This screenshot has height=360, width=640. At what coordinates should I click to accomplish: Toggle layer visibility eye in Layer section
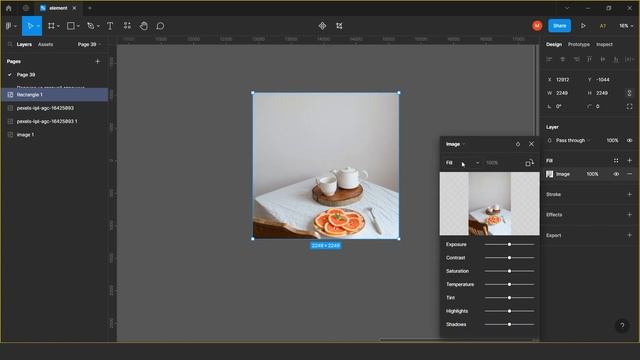click(629, 140)
